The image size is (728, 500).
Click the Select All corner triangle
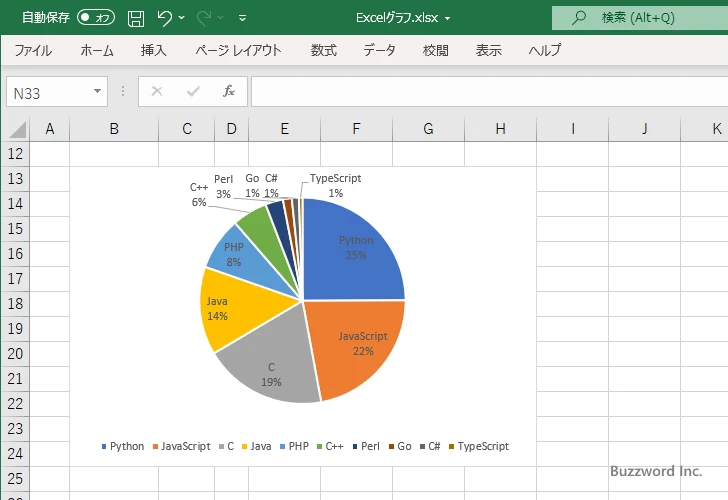point(18,129)
